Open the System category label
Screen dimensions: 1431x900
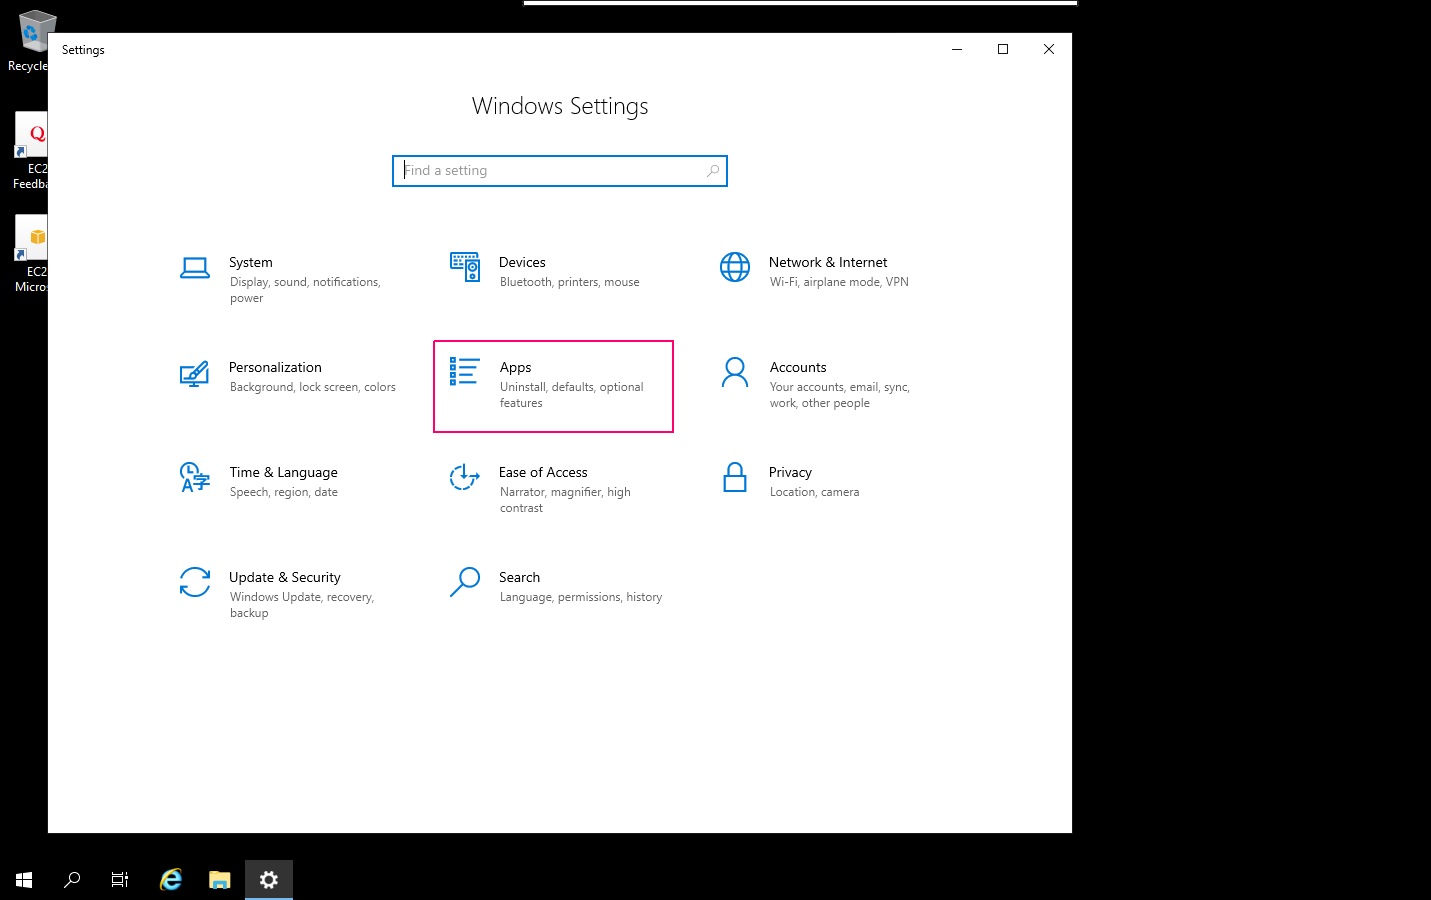click(x=250, y=262)
